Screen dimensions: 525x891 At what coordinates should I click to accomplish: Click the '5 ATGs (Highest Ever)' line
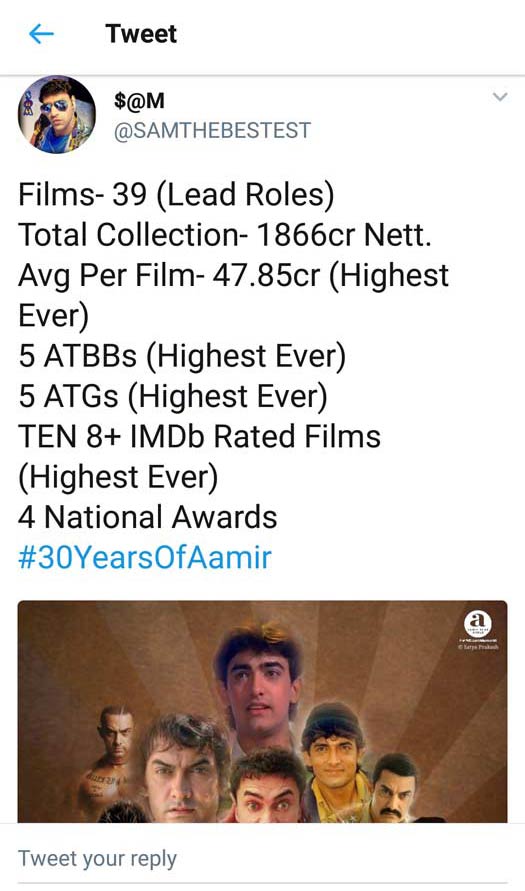coord(173,397)
